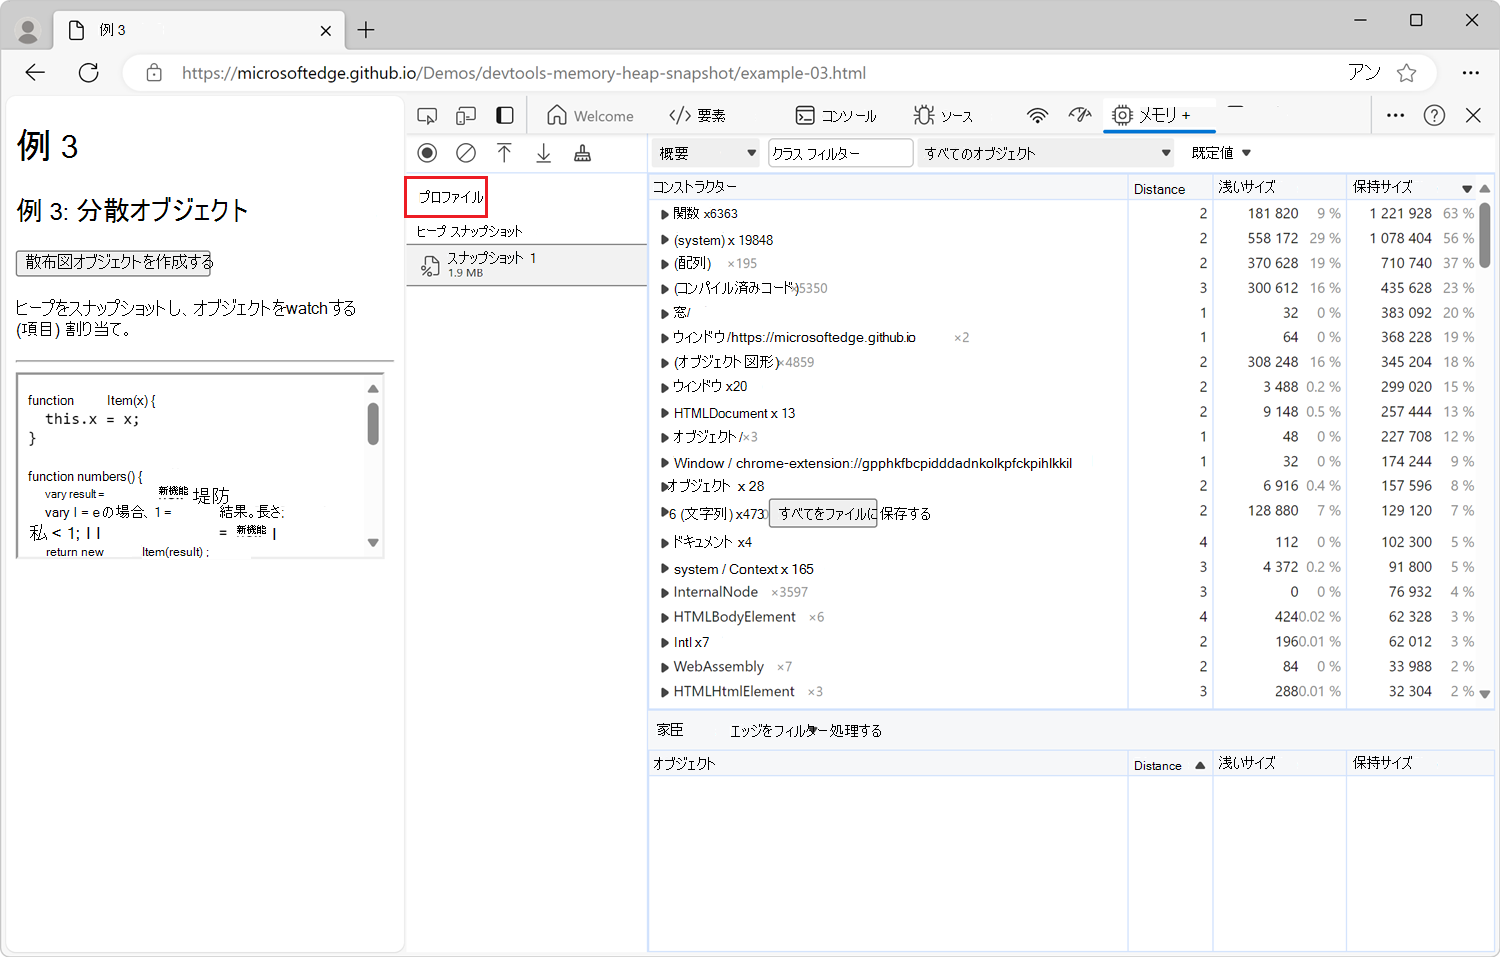The width and height of the screenshot is (1500, 957).
Task: Switch to the Welcome tab
Action: click(590, 116)
